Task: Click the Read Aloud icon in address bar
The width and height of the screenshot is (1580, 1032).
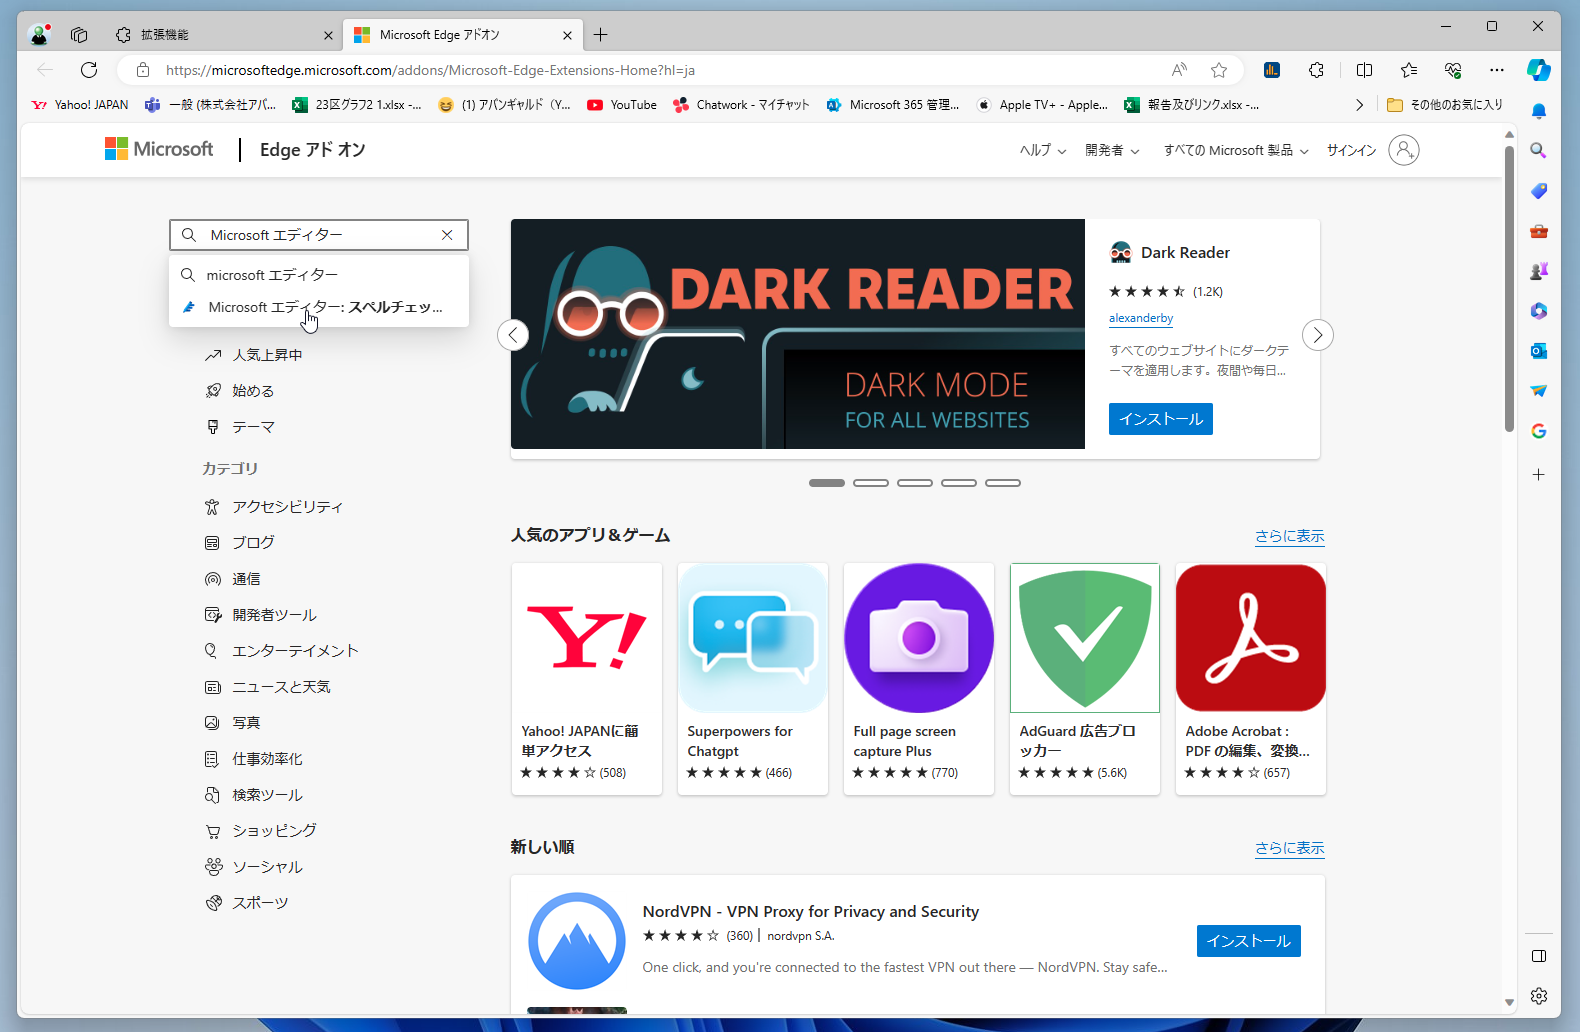Action: pos(1180,70)
